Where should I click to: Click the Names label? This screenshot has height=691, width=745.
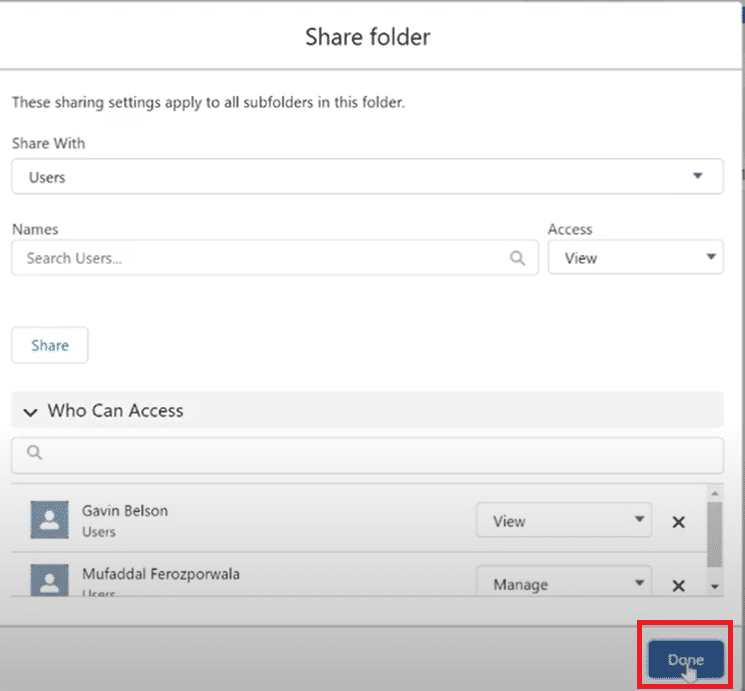pyautogui.click(x=35, y=229)
